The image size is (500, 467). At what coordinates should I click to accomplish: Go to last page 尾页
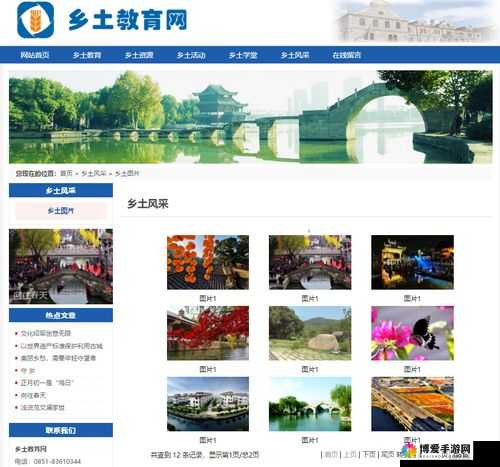point(388,454)
